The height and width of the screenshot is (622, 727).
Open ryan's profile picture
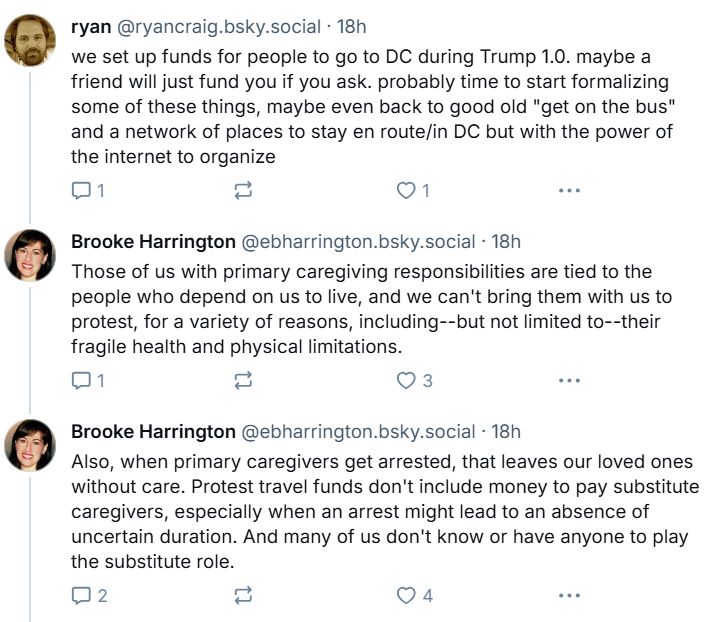coord(30,40)
